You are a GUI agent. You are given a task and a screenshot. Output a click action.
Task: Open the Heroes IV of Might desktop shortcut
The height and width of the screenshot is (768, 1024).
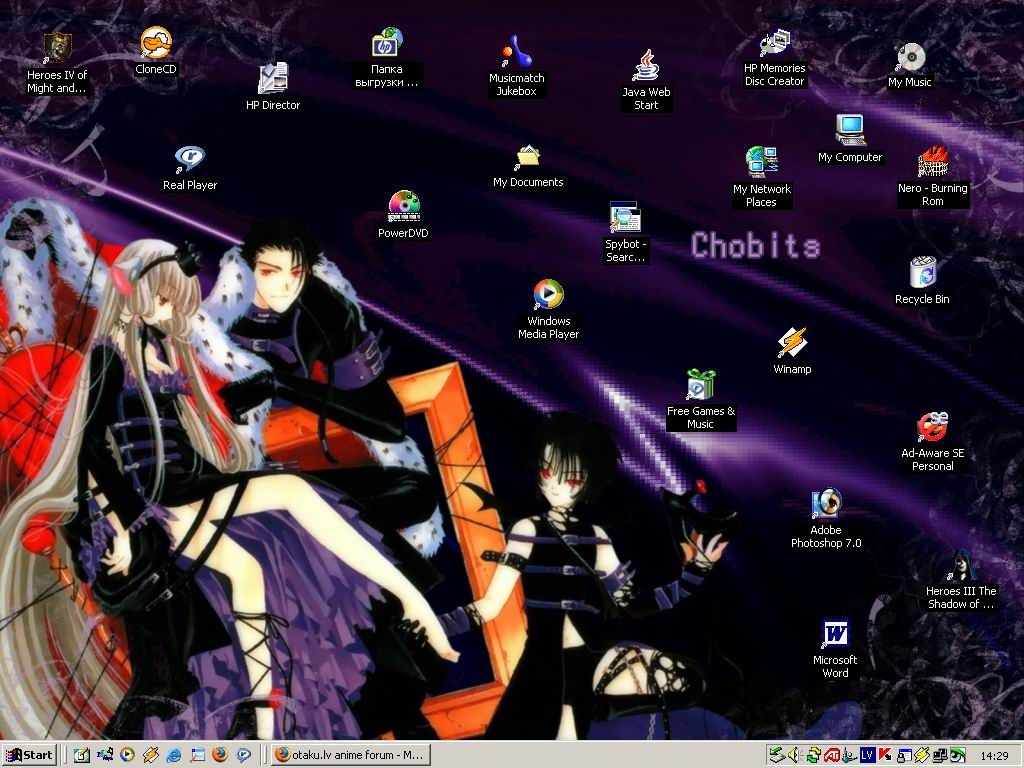(x=57, y=63)
